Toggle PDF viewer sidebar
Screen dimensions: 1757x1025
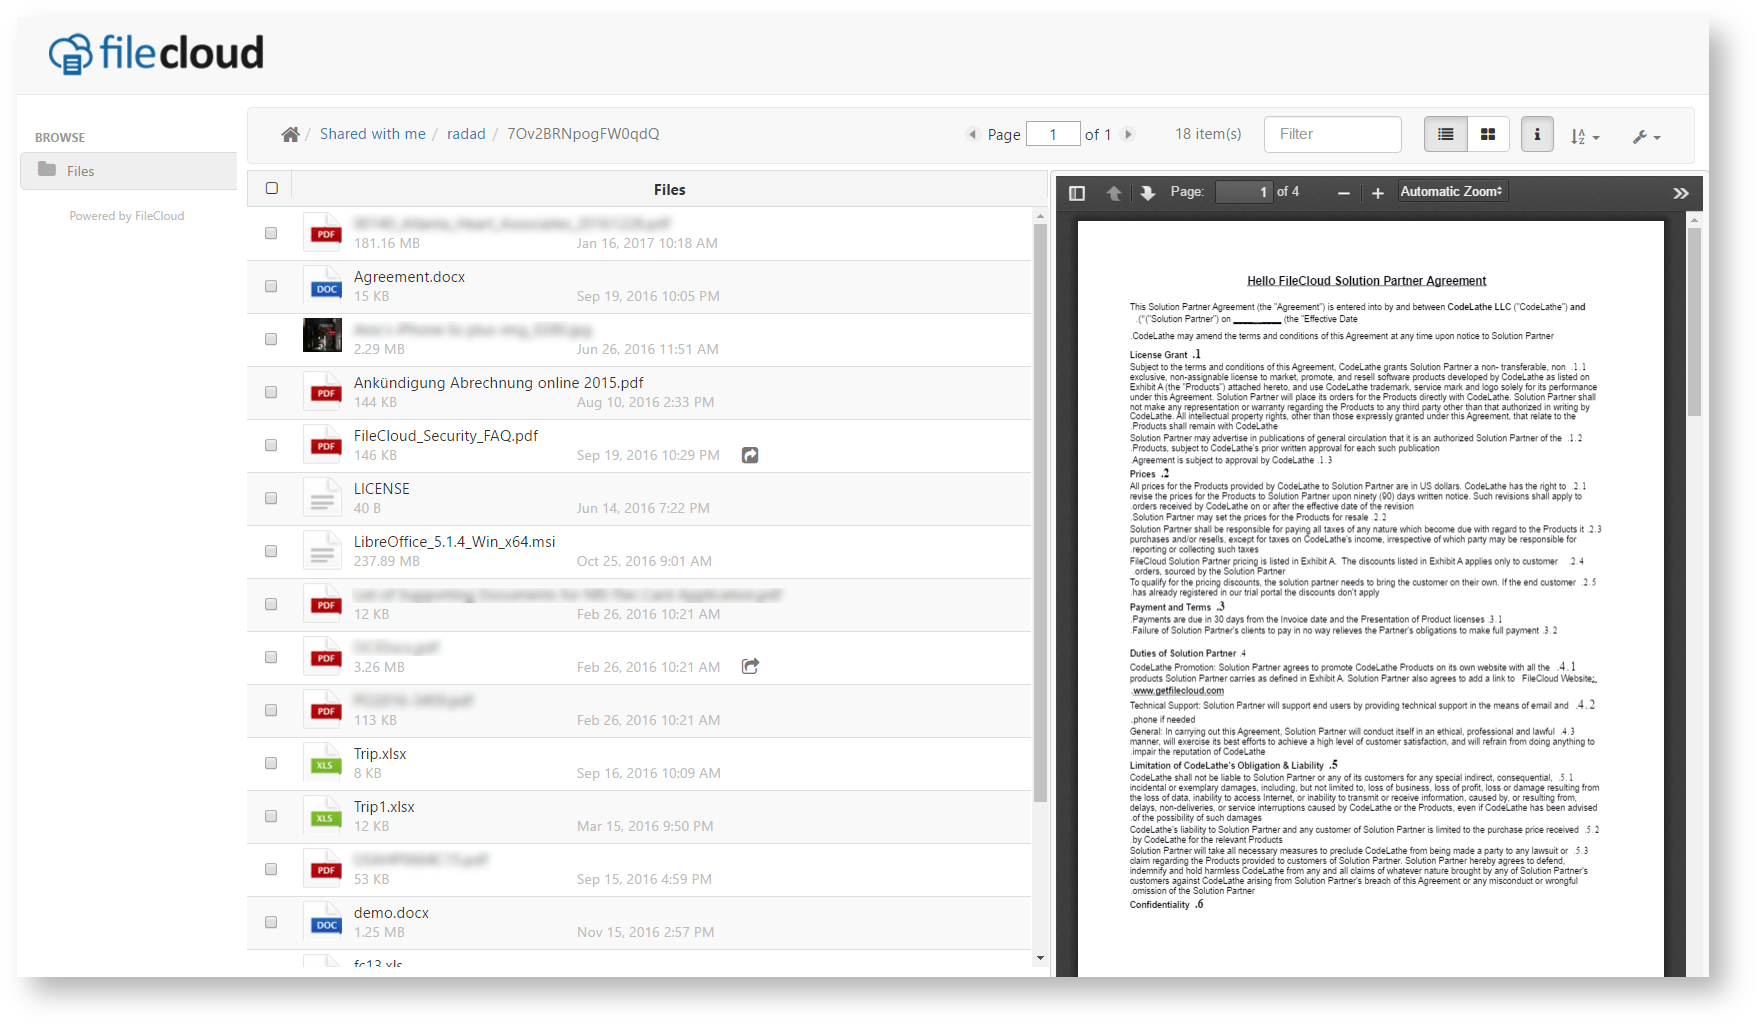(x=1077, y=193)
